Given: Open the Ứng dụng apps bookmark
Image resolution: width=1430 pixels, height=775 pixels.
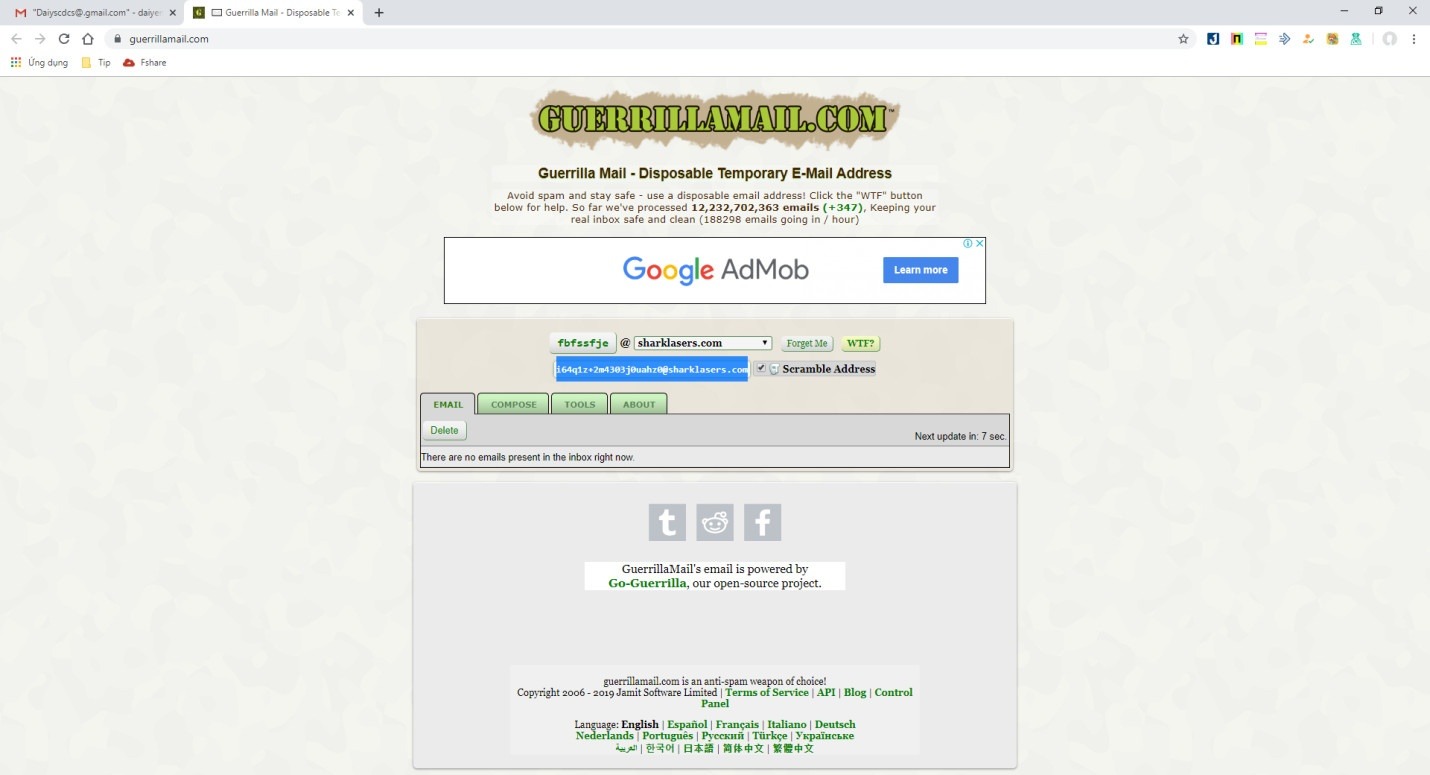Looking at the screenshot, I should pos(40,62).
